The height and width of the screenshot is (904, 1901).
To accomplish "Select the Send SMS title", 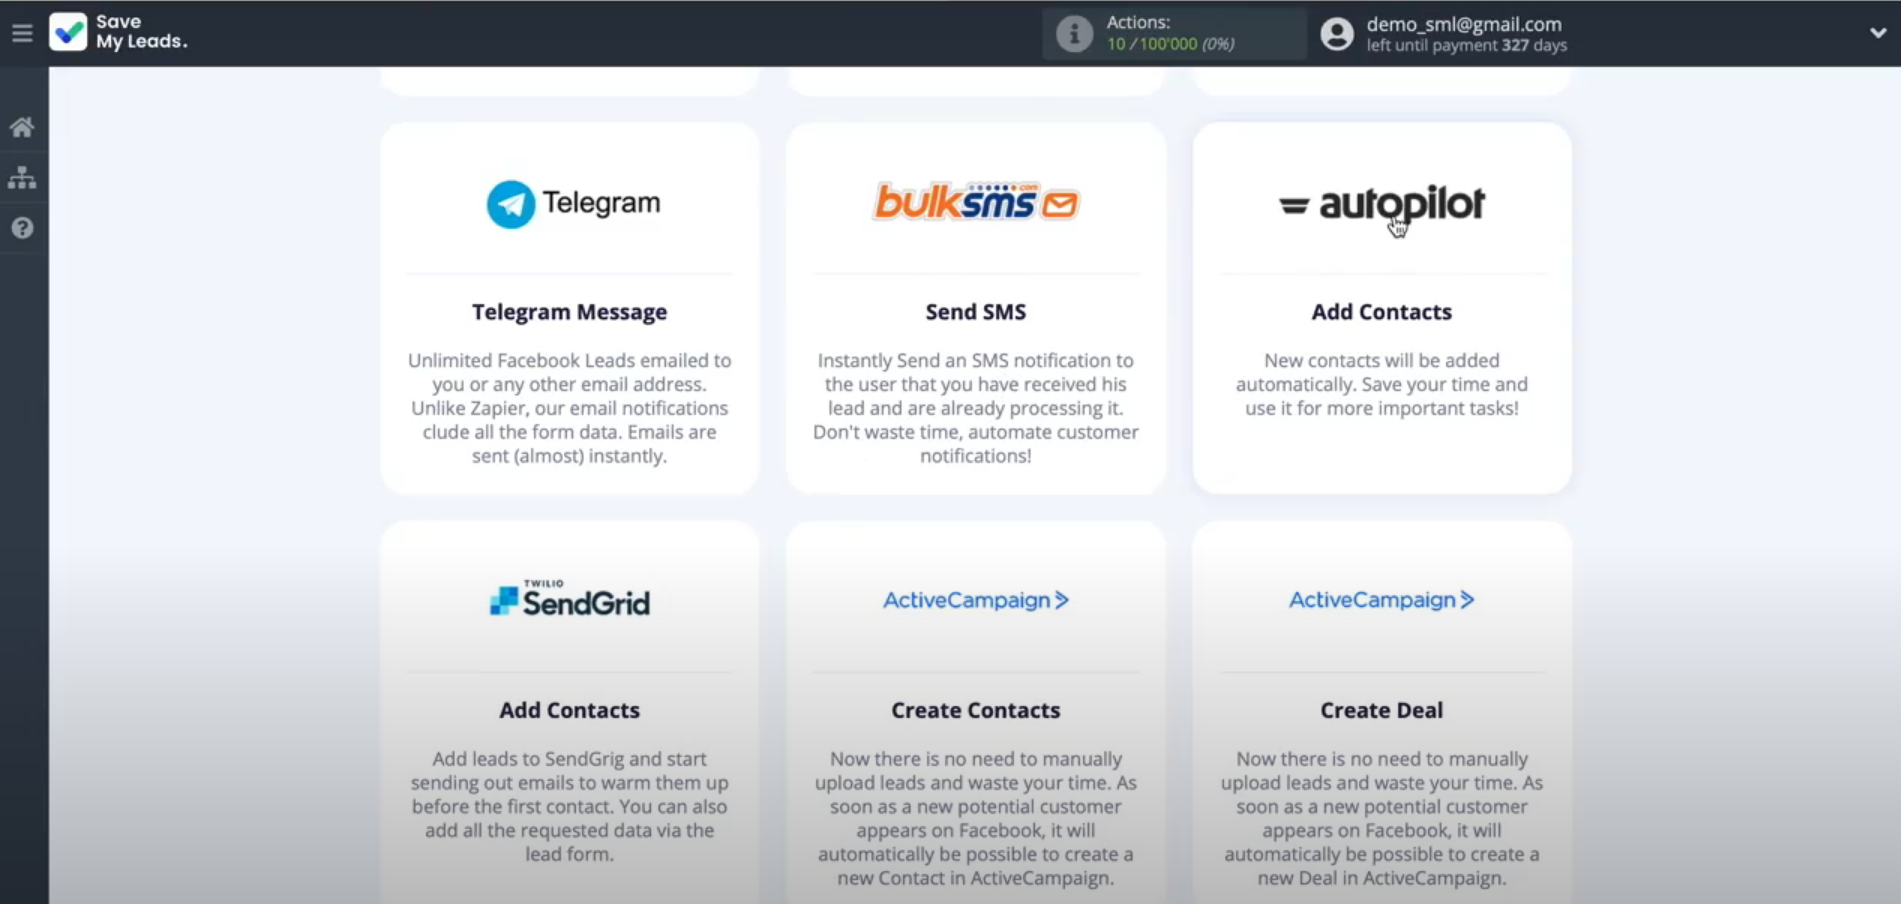I will click(x=976, y=312).
